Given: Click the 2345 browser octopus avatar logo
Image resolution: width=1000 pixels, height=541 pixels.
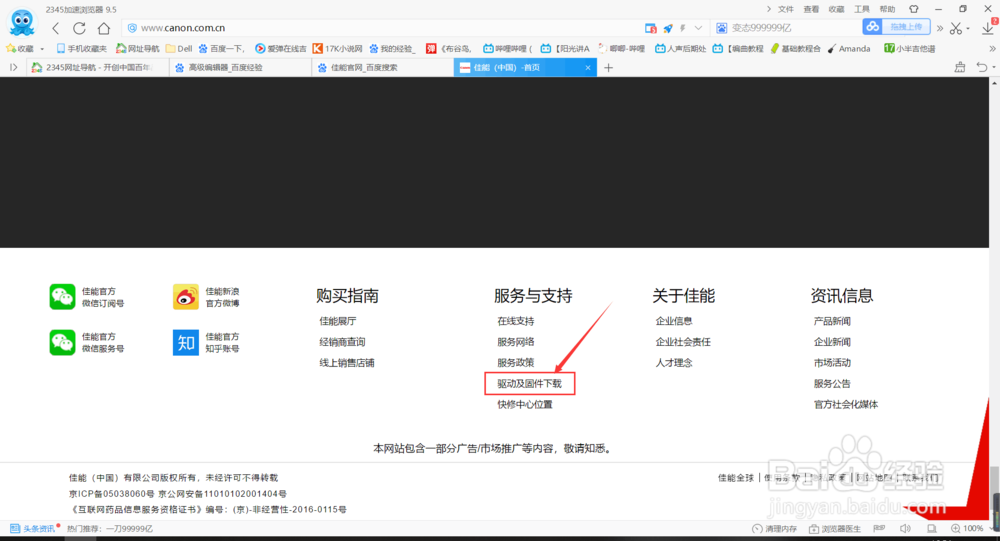Looking at the screenshot, I should 22,23.
